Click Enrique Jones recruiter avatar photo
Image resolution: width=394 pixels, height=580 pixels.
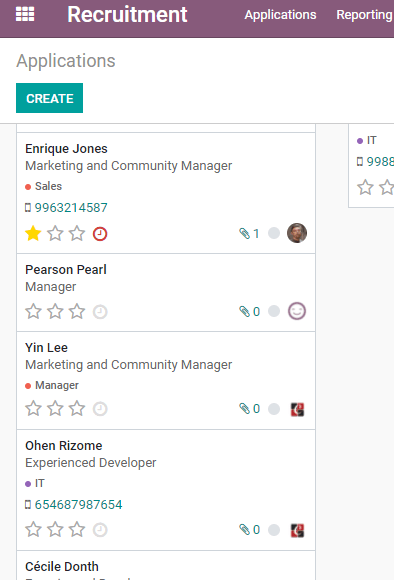297,233
